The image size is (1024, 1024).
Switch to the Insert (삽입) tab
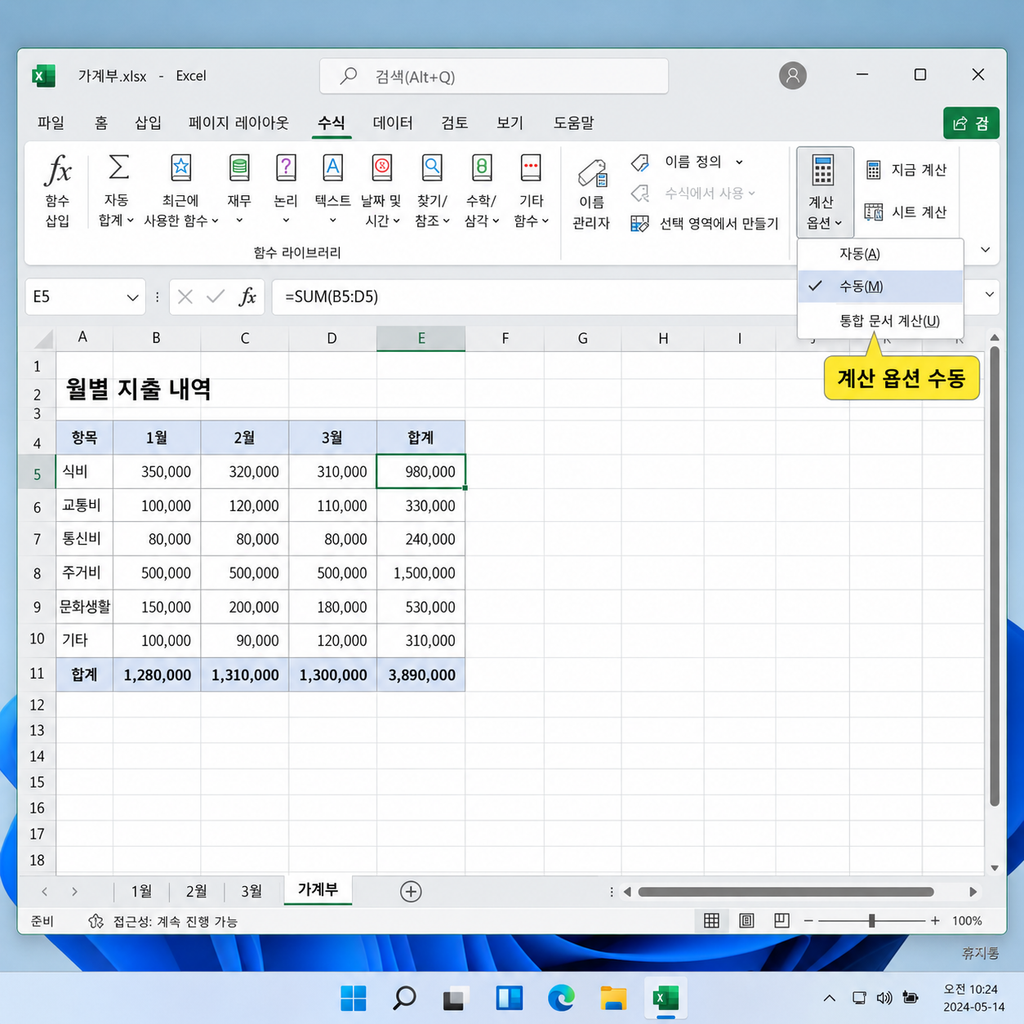[x=148, y=123]
